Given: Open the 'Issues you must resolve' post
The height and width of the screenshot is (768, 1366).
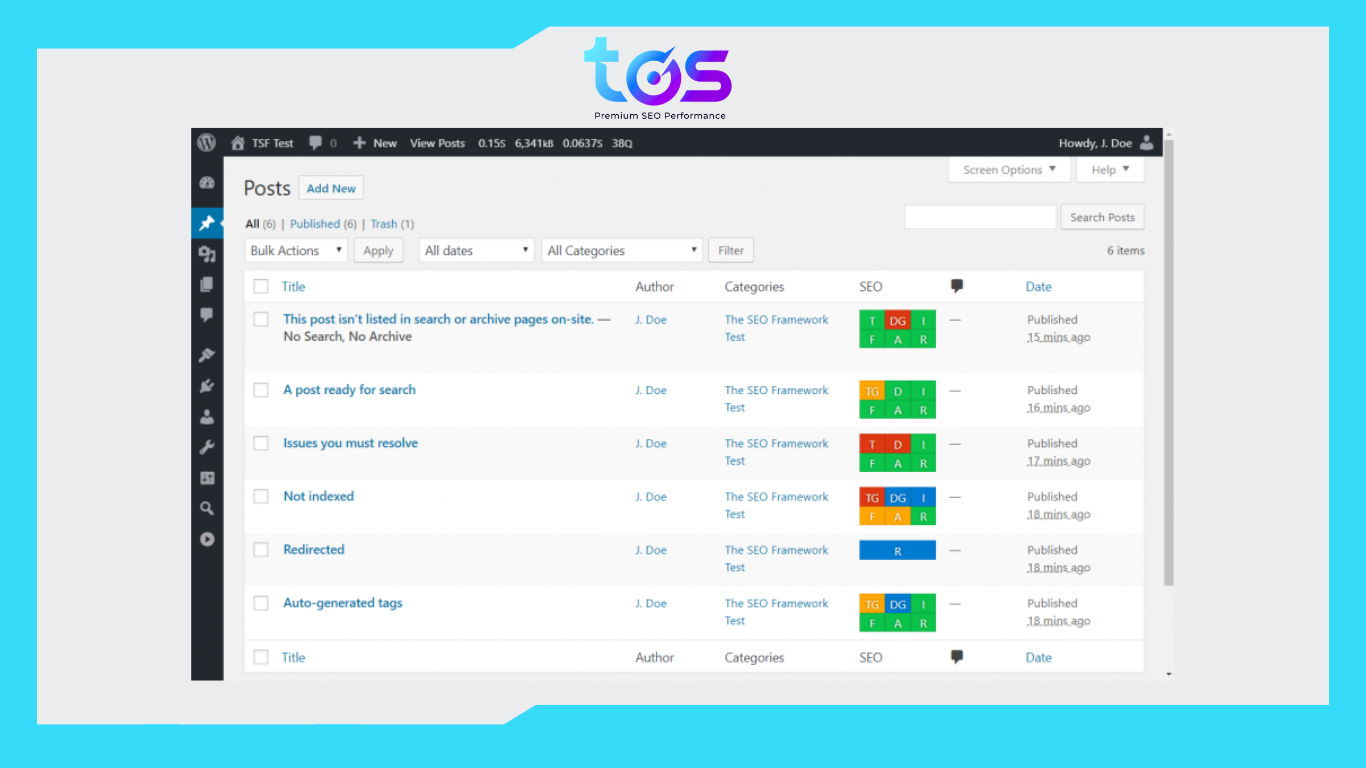Looking at the screenshot, I should (350, 443).
